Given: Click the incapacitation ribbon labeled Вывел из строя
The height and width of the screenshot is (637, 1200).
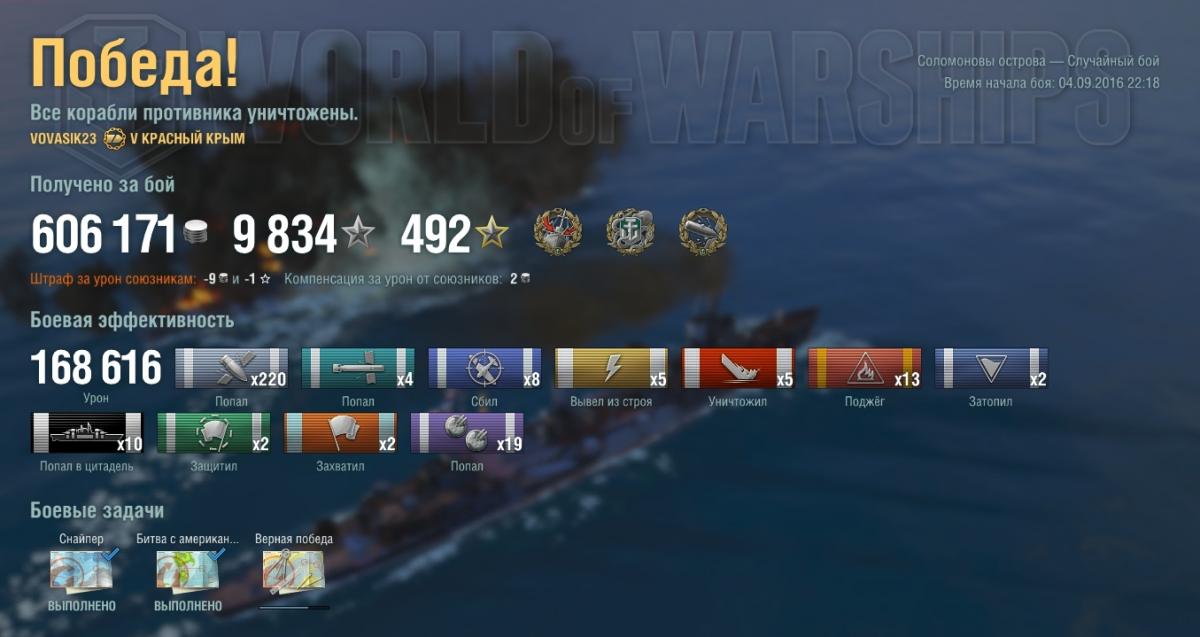Looking at the screenshot, I should pyautogui.click(x=611, y=368).
